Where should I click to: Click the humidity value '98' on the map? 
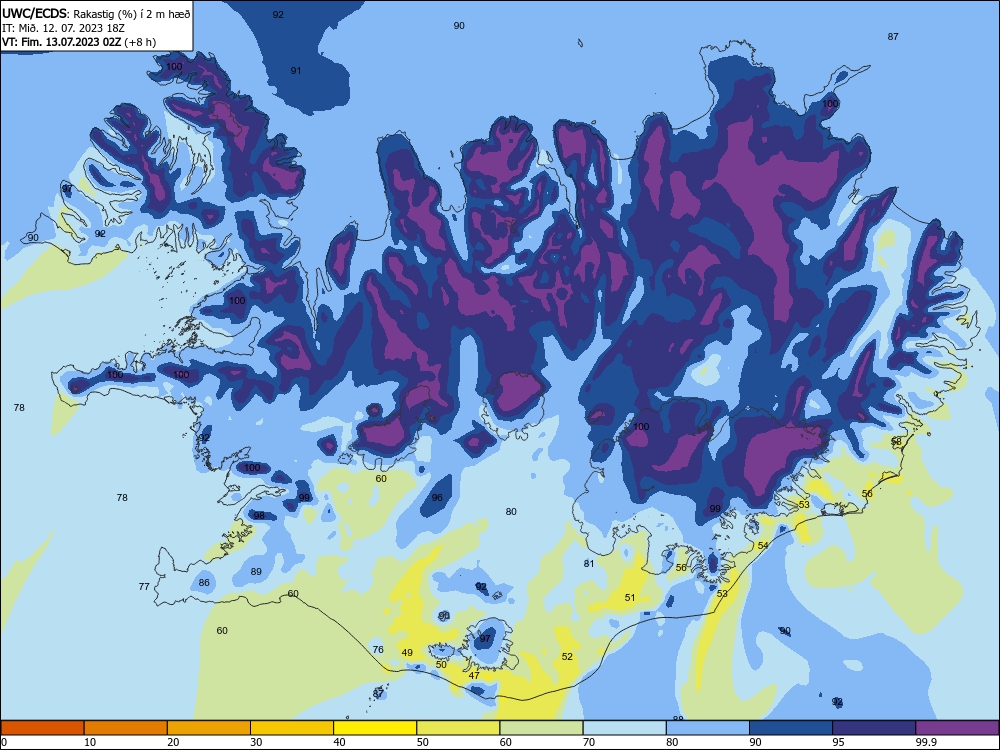pos(259,515)
